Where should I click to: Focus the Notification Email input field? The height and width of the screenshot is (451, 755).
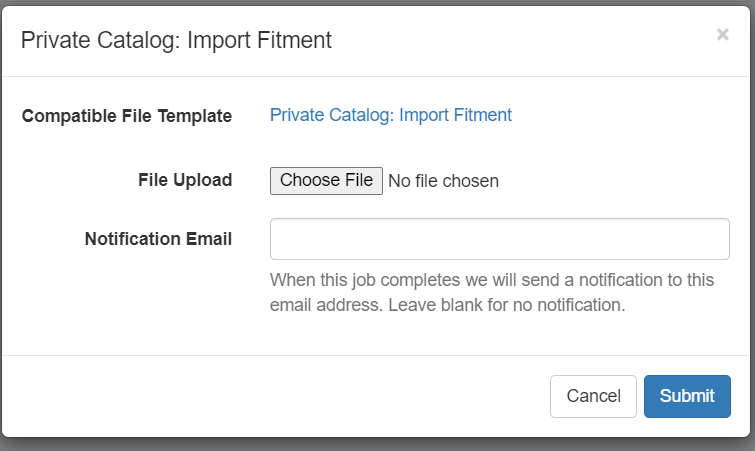pyautogui.click(x=500, y=239)
